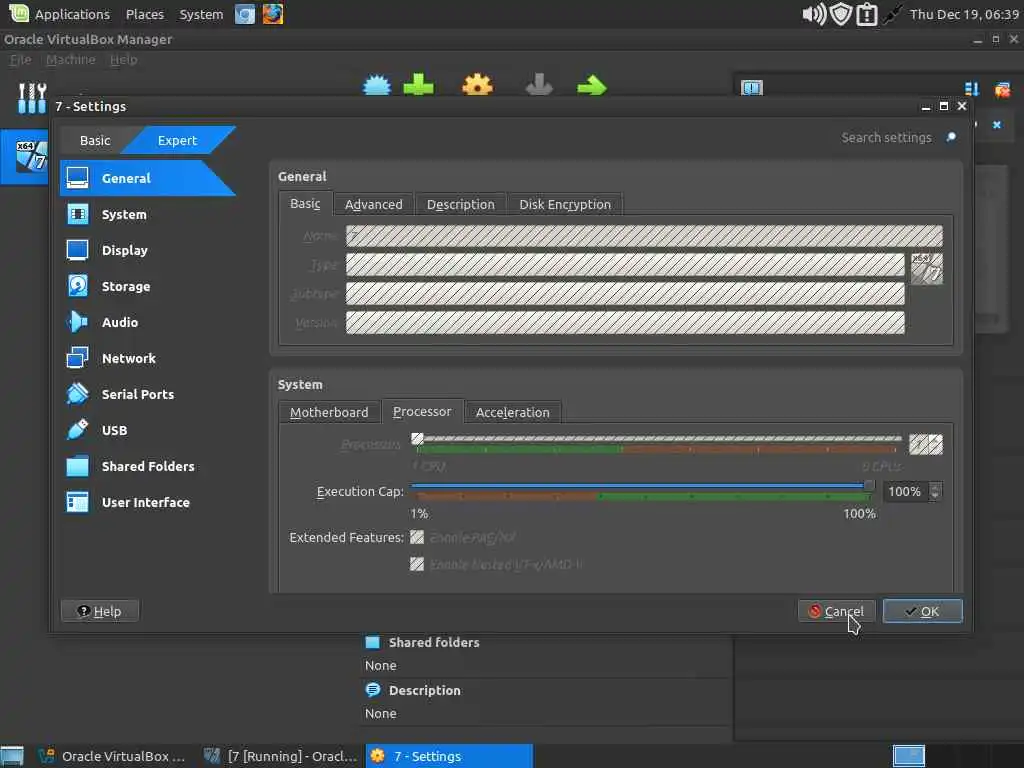Click the search magnifier icon in settings
Screen dimensions: 1024x768
click(x=952, y=137)
